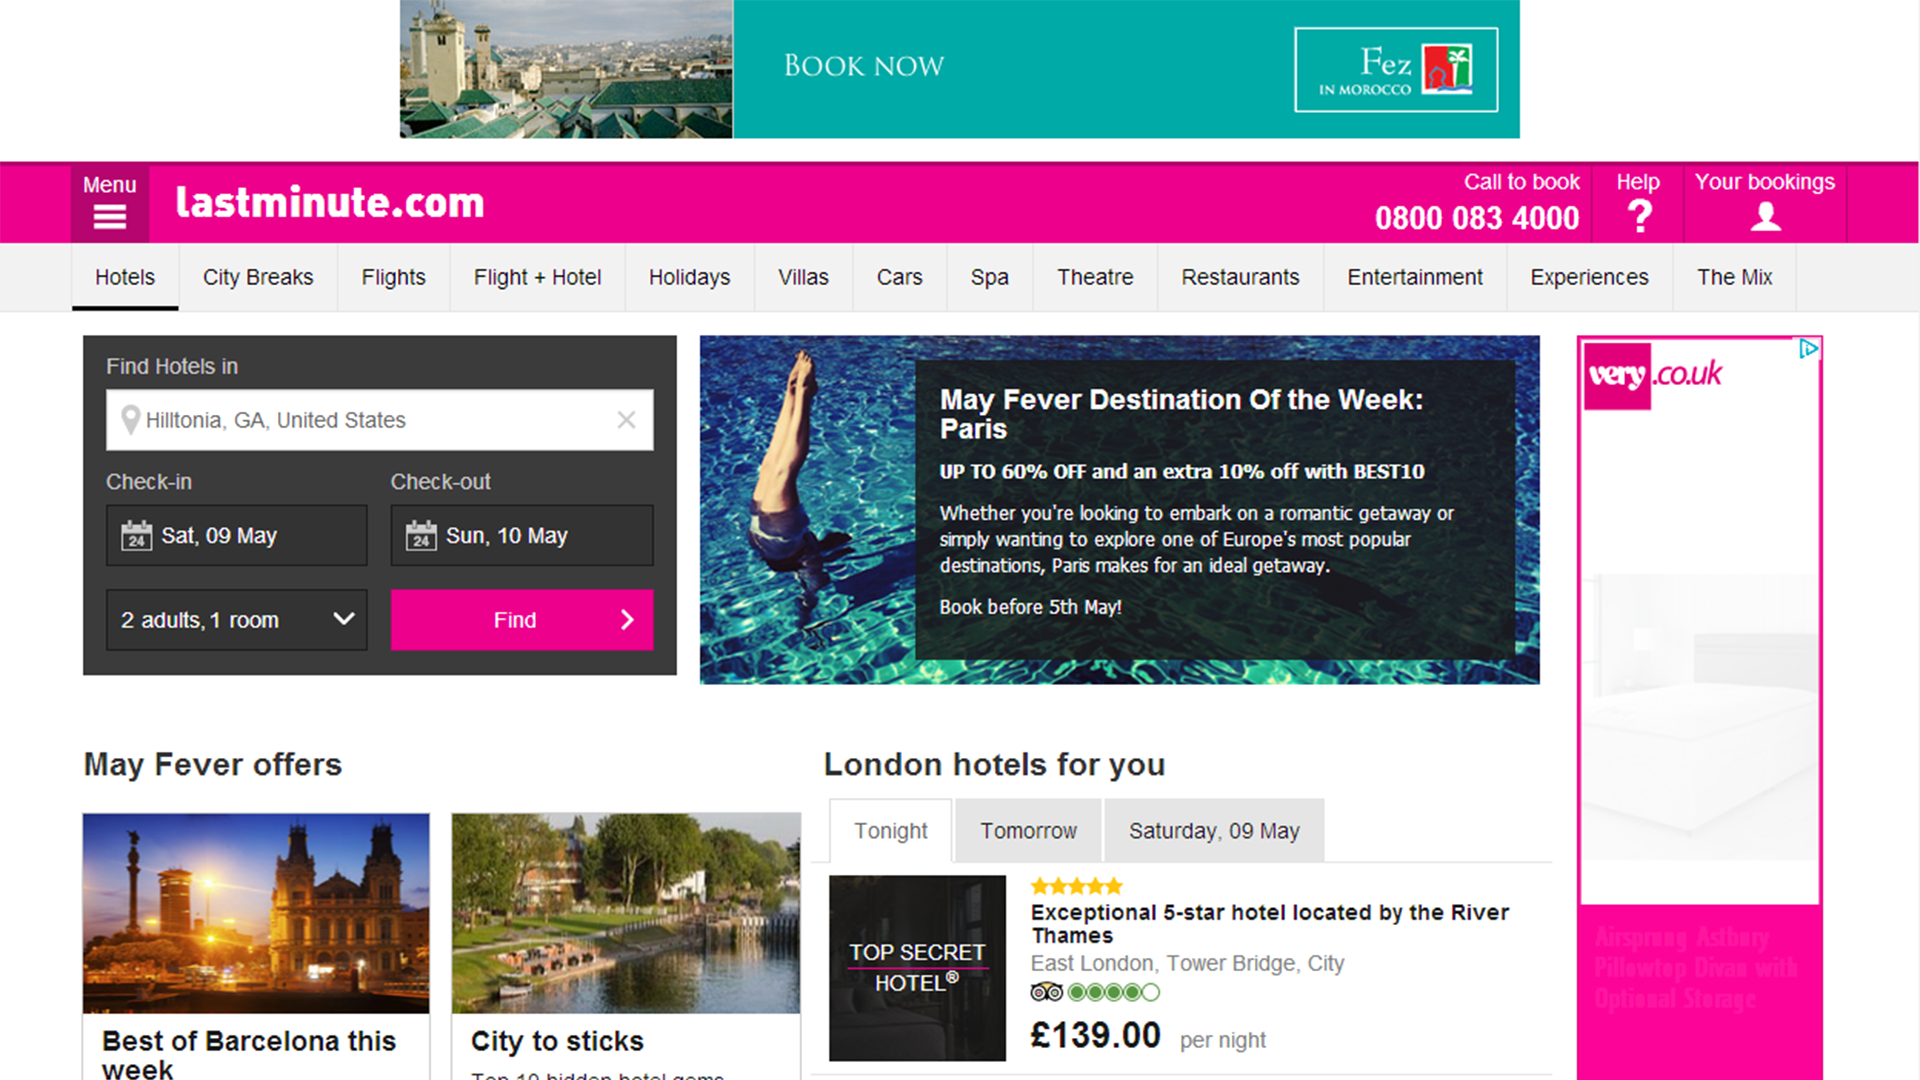Screen dimensions: 1920x1080
Task: Click the pink Find button
Action: coord(522,620)
